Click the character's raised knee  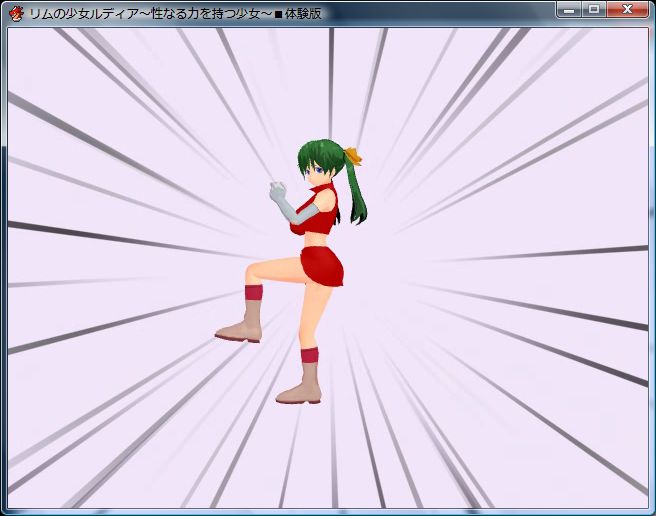tap(252, 273)
